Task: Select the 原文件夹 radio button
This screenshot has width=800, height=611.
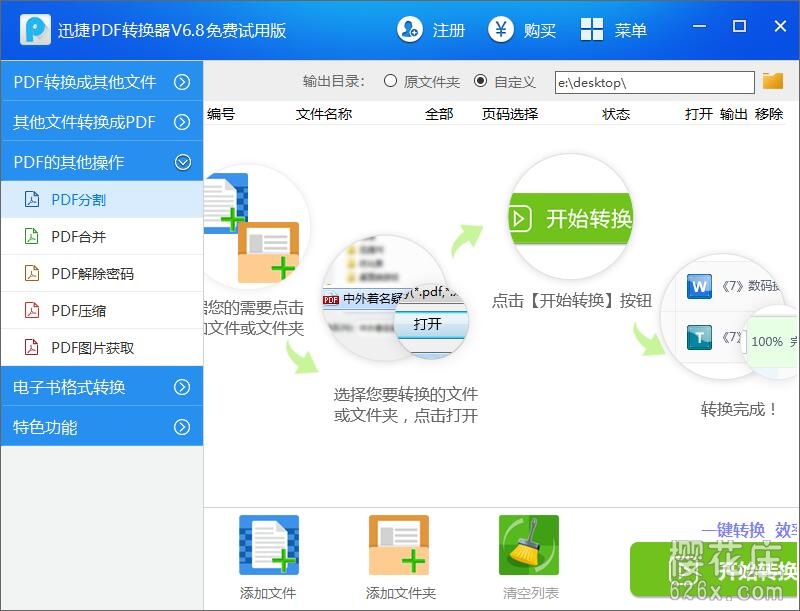Action: [x=390, y=81]
